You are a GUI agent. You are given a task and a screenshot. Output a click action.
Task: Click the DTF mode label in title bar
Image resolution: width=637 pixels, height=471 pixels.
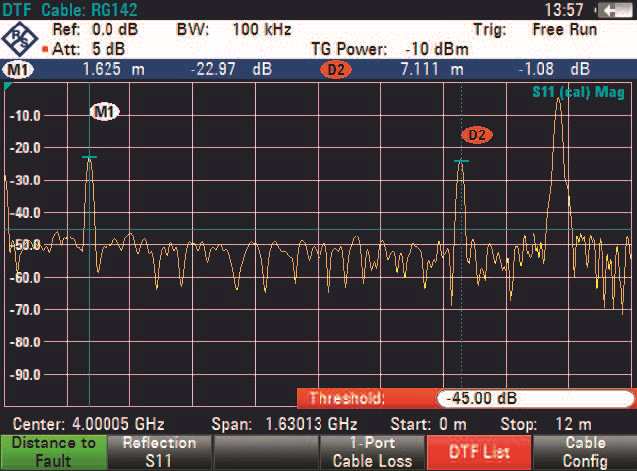point(17,10)
